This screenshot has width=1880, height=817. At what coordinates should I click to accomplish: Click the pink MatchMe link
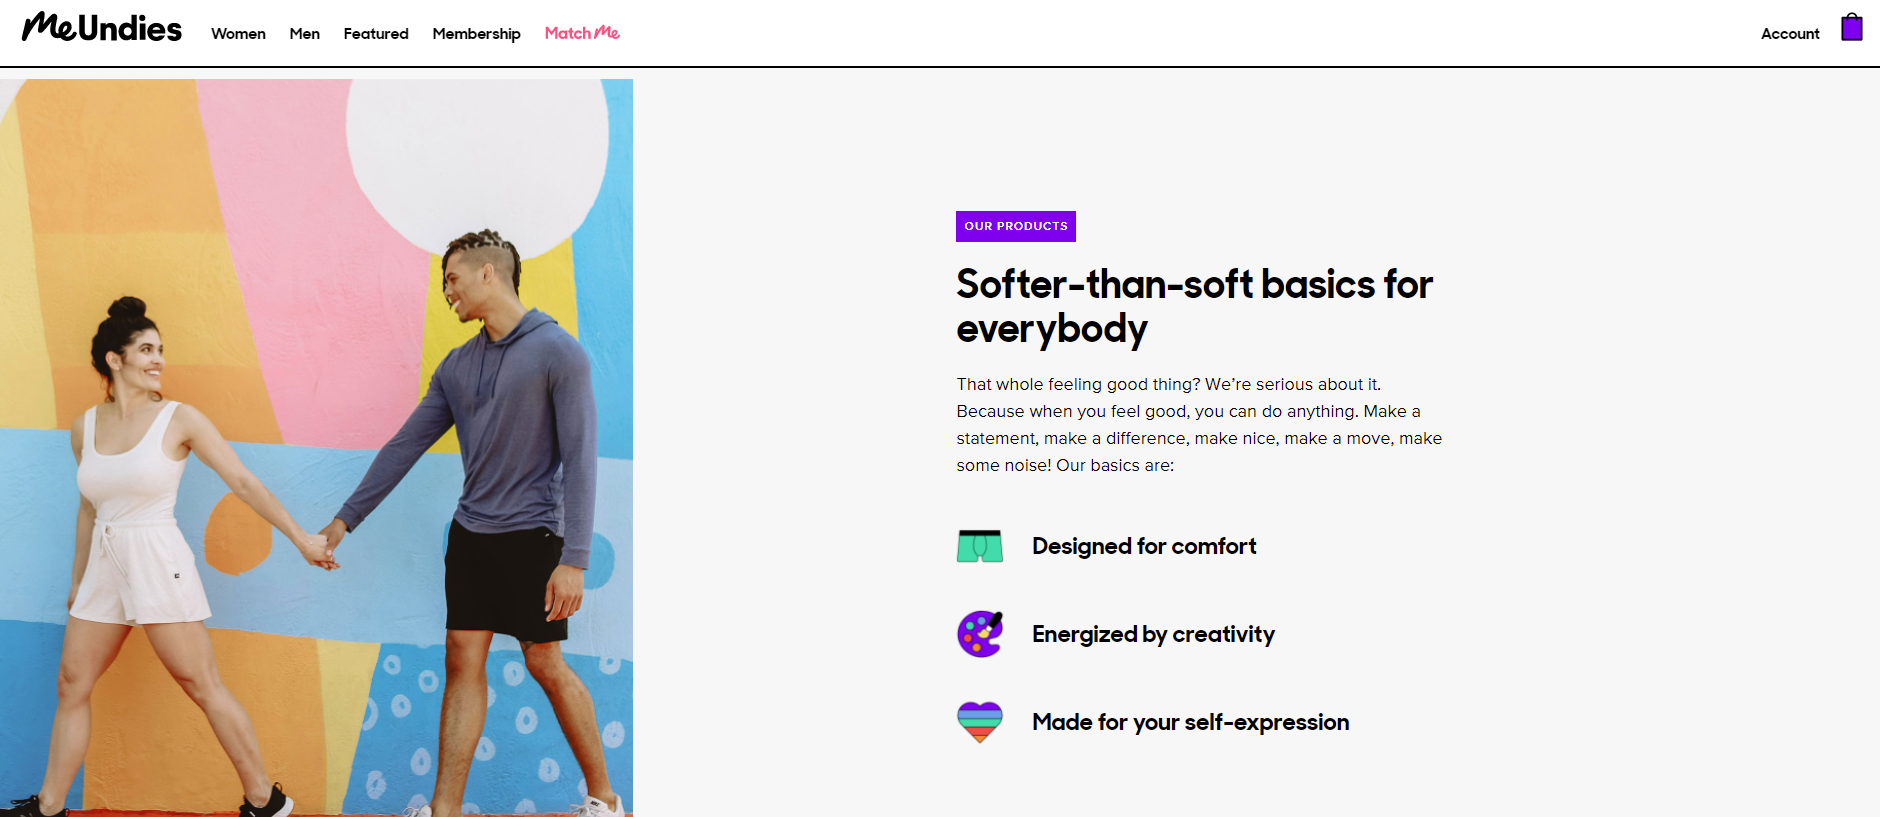(x=582, y=33)
